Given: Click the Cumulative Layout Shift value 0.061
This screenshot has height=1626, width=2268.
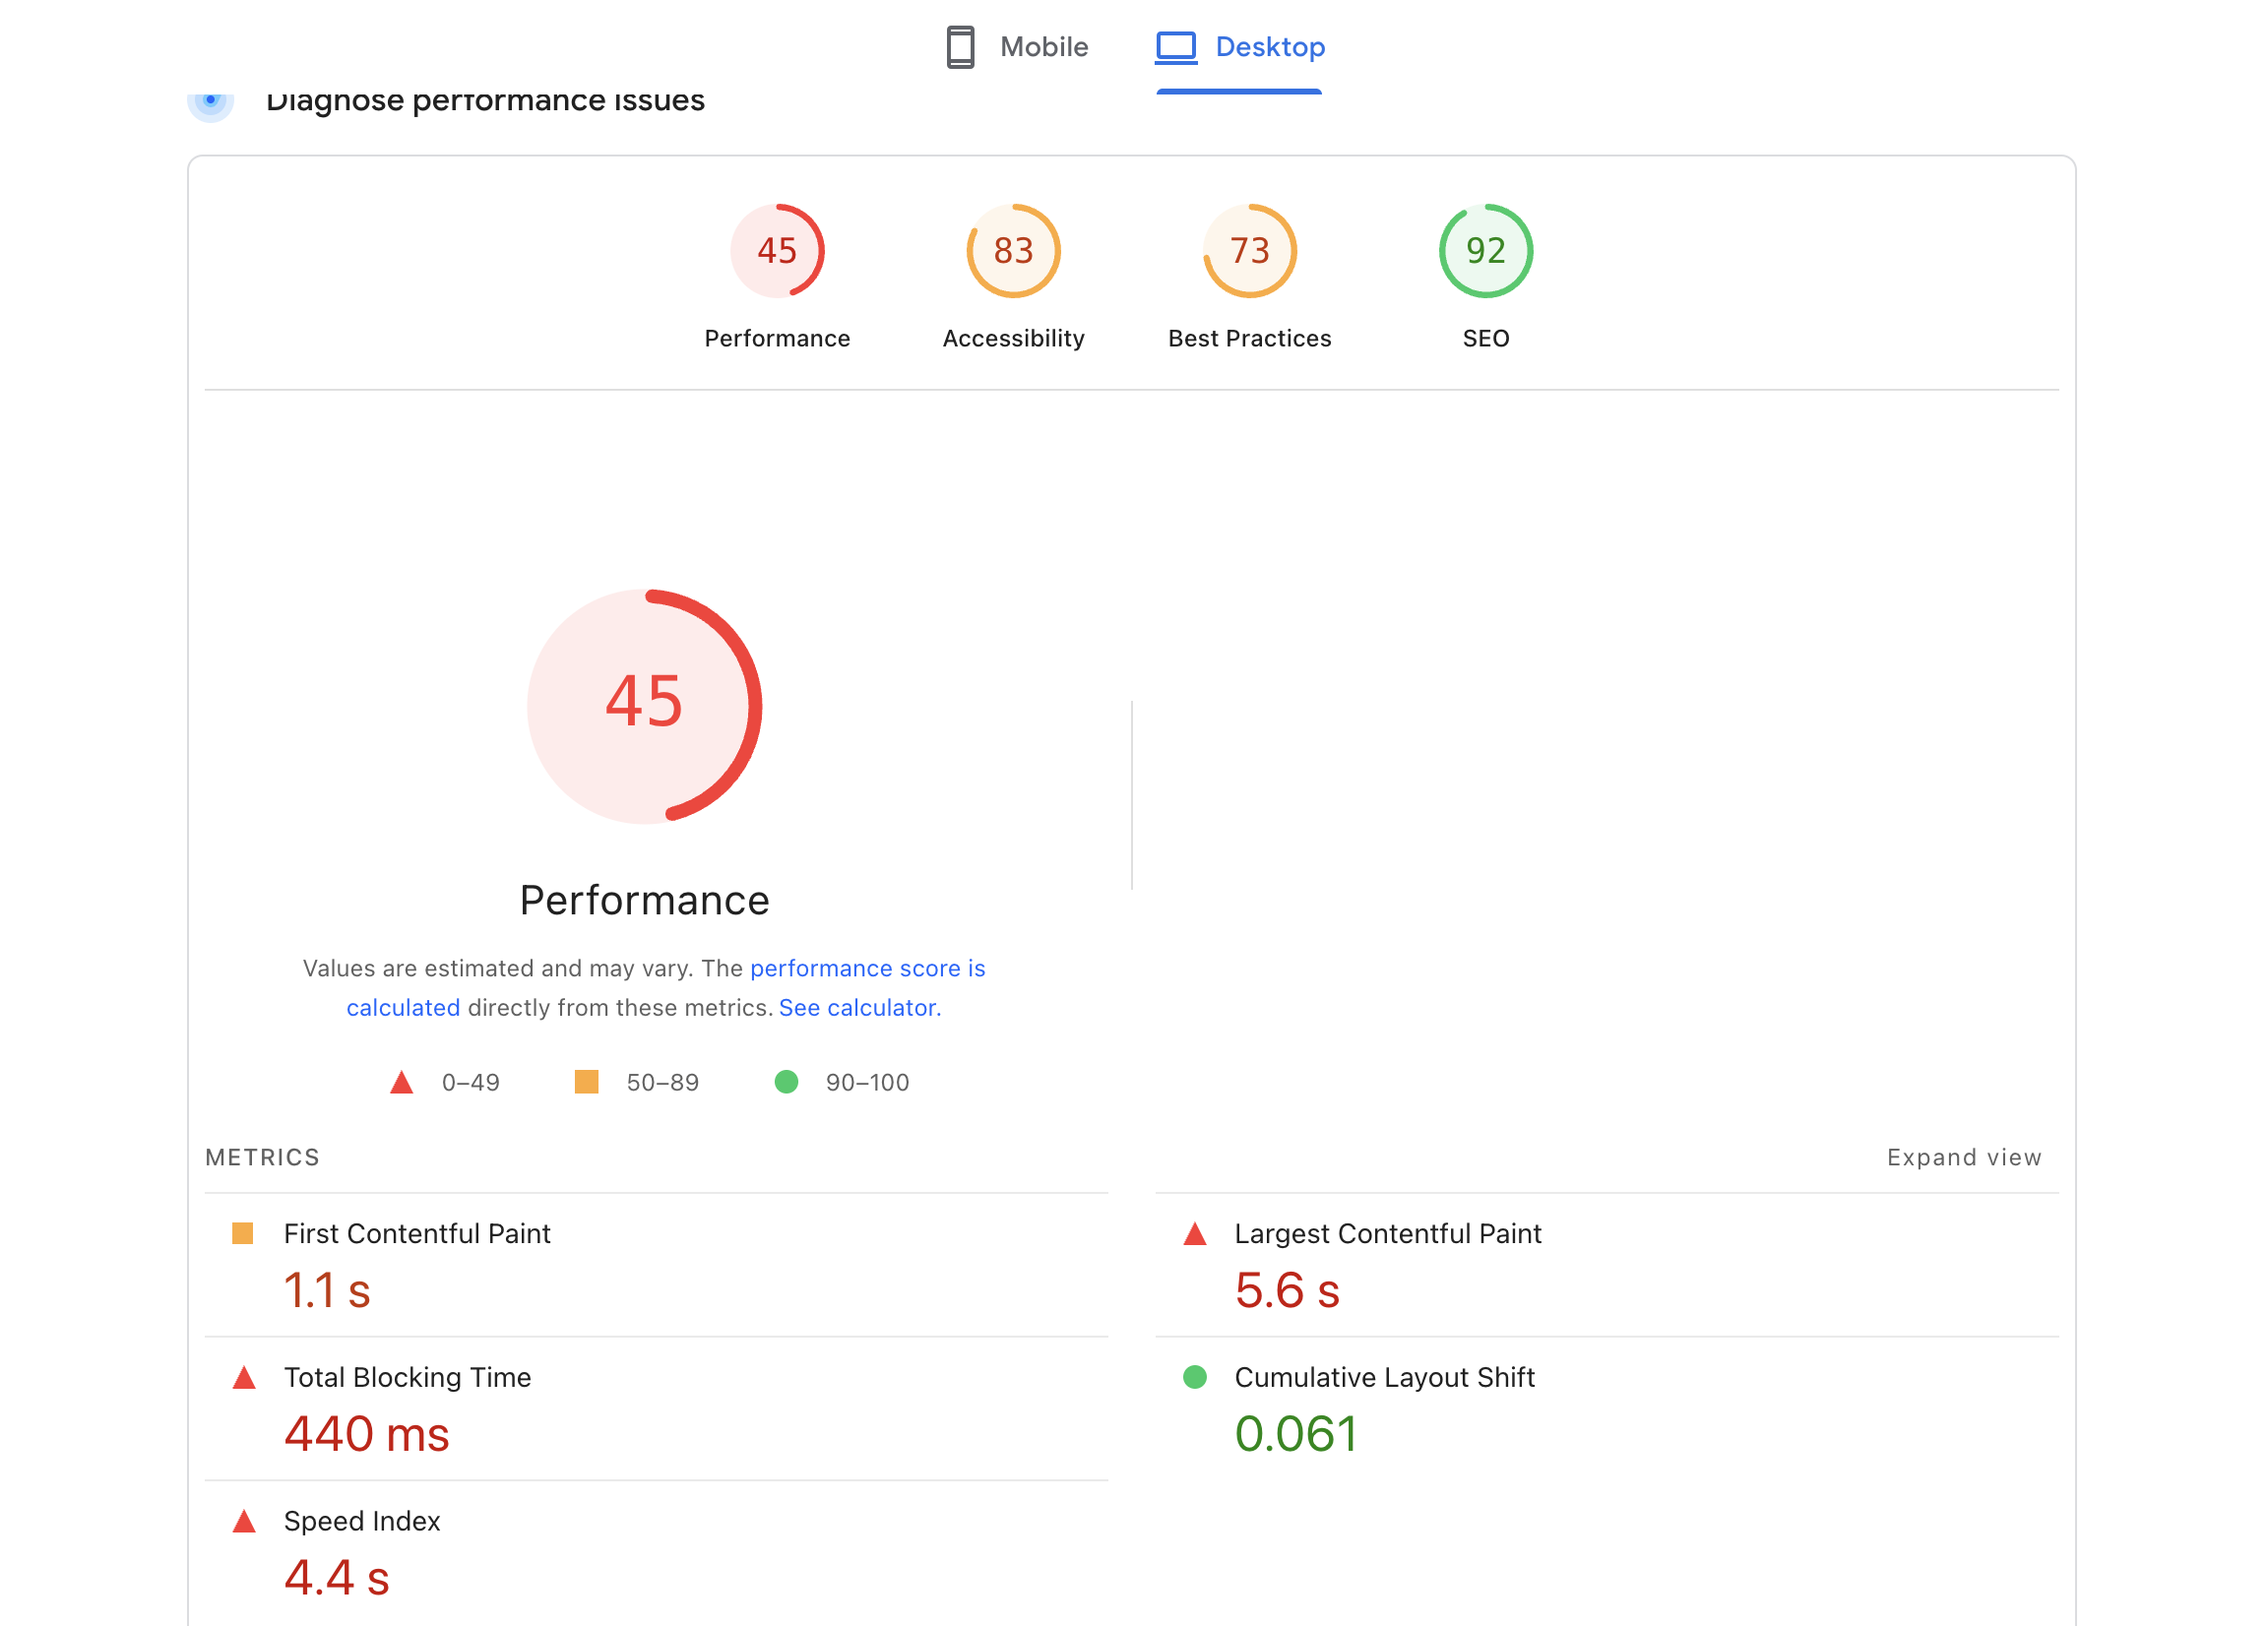Looking at the screenshot, I should pos(1295,1433).
